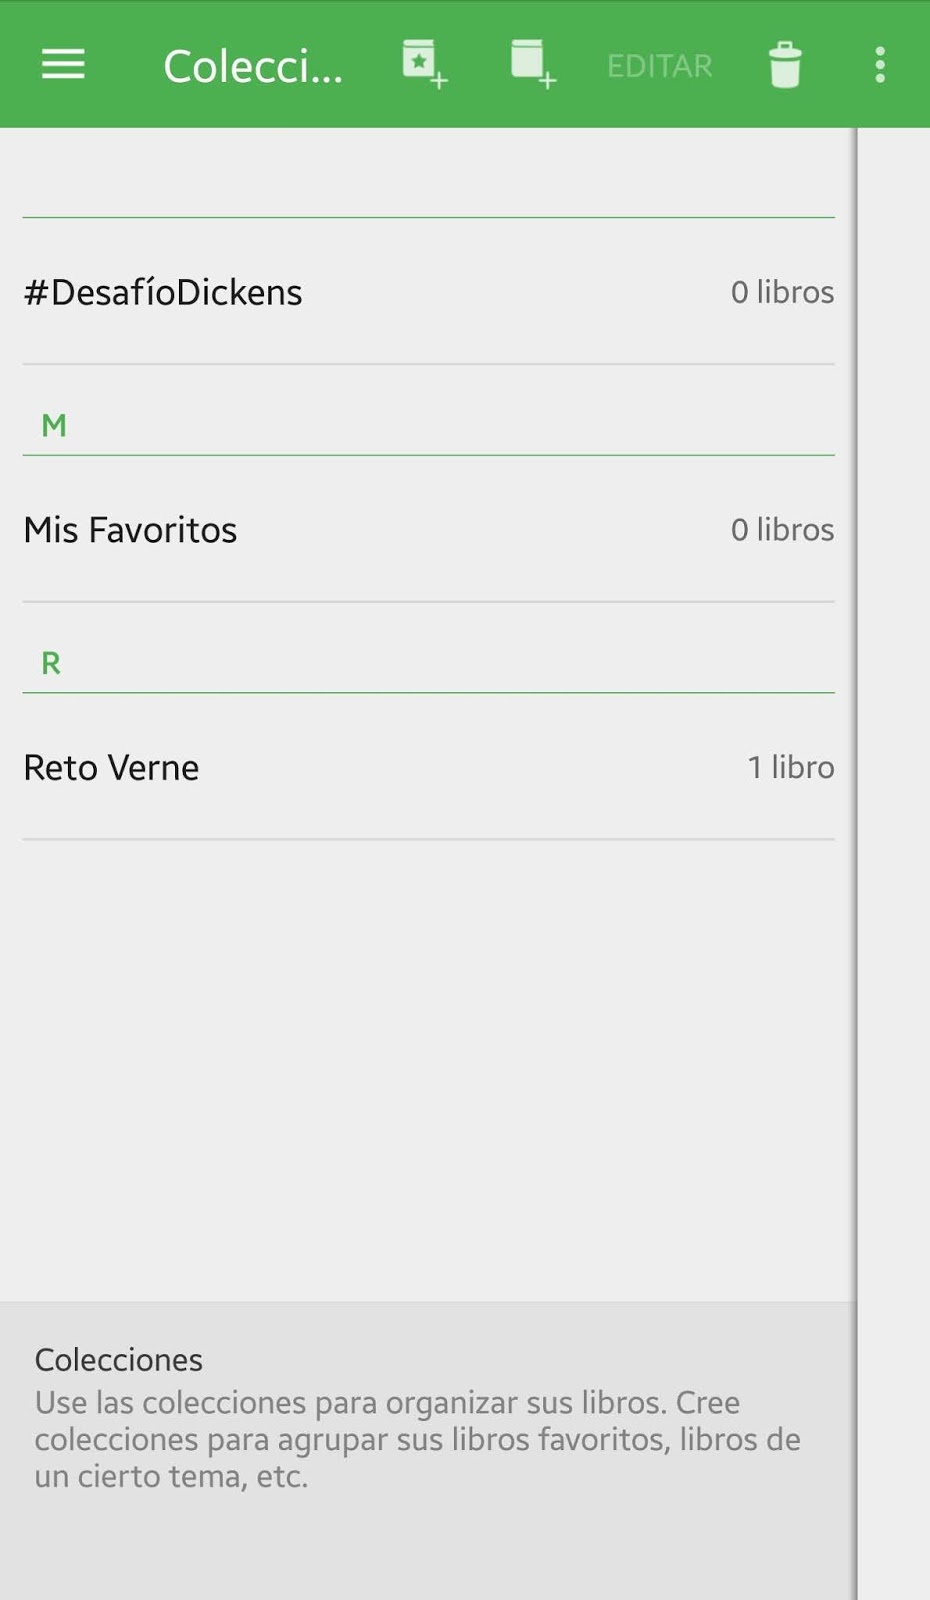Tap 0 libros beside #DesafíoDickens
Image resolution: width=930 pixels, height=1600 pixels.
pyautogui.click(x=782, y=292)
